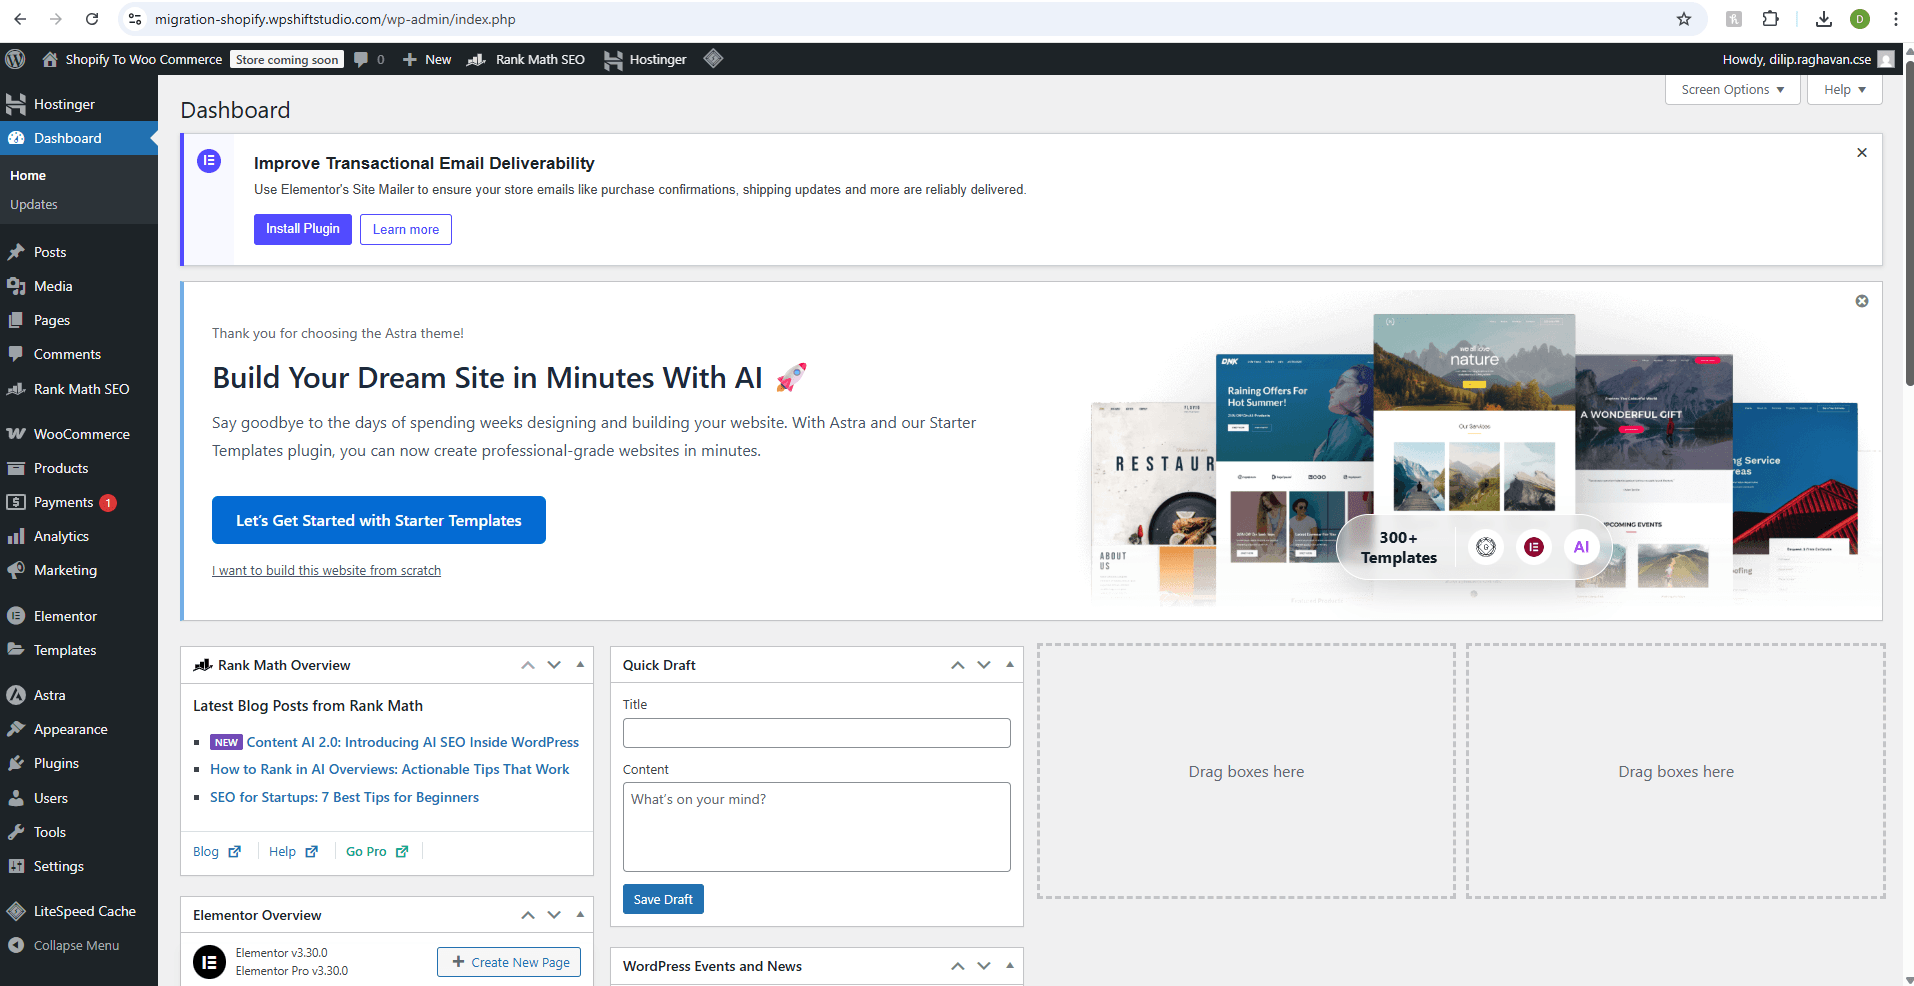Open comments bubble in the admin bar
Screen dimensions: 1914x986
[x=362, y=59]
